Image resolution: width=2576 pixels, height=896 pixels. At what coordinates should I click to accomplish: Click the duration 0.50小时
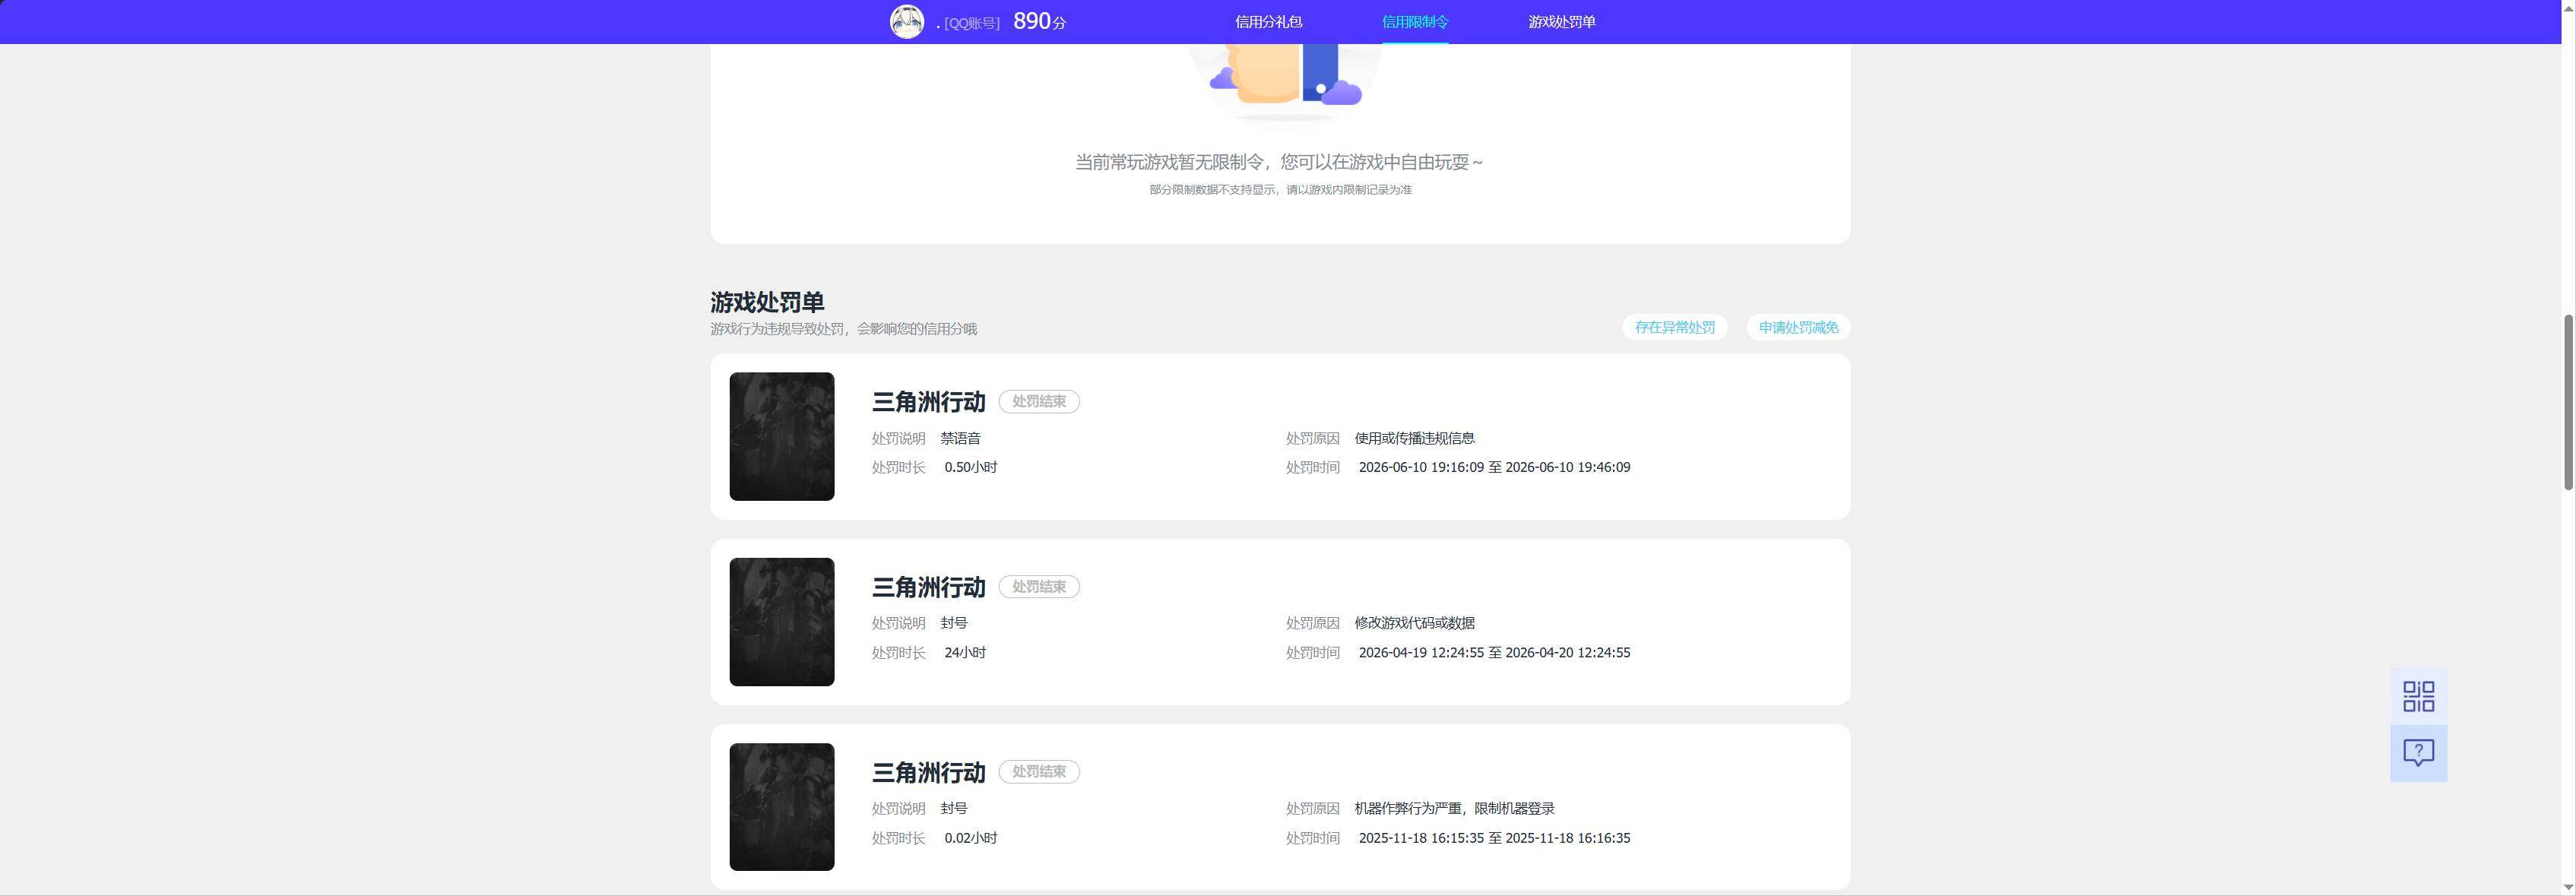coord(970,468)
